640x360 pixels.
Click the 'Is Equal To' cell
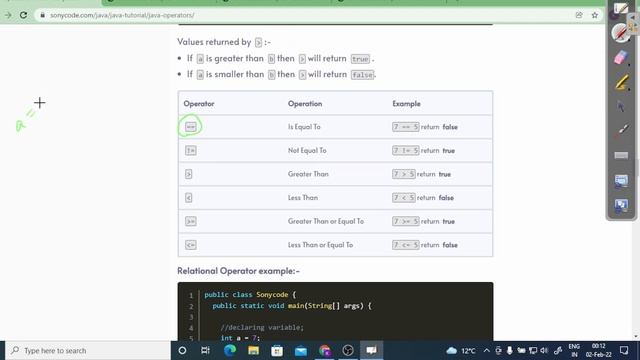point(304,127)
